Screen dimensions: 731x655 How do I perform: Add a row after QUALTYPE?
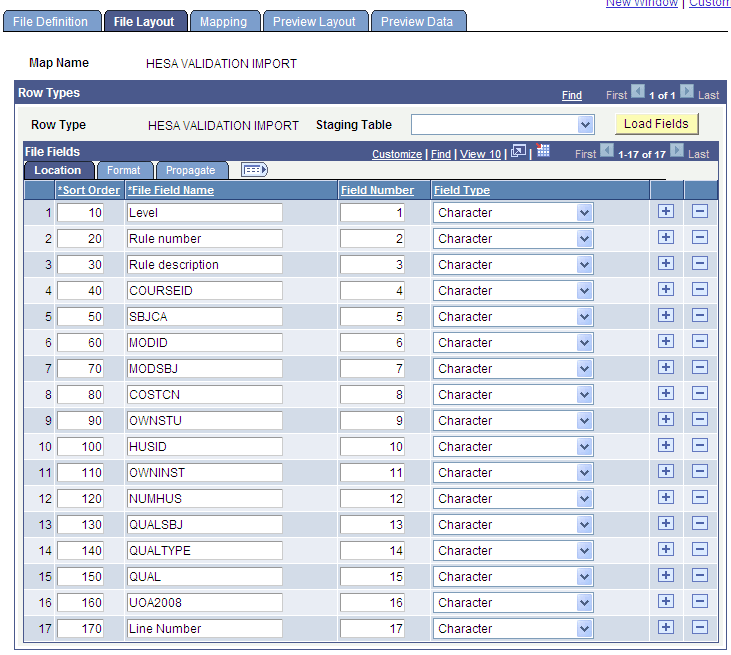tap(666, 550)
